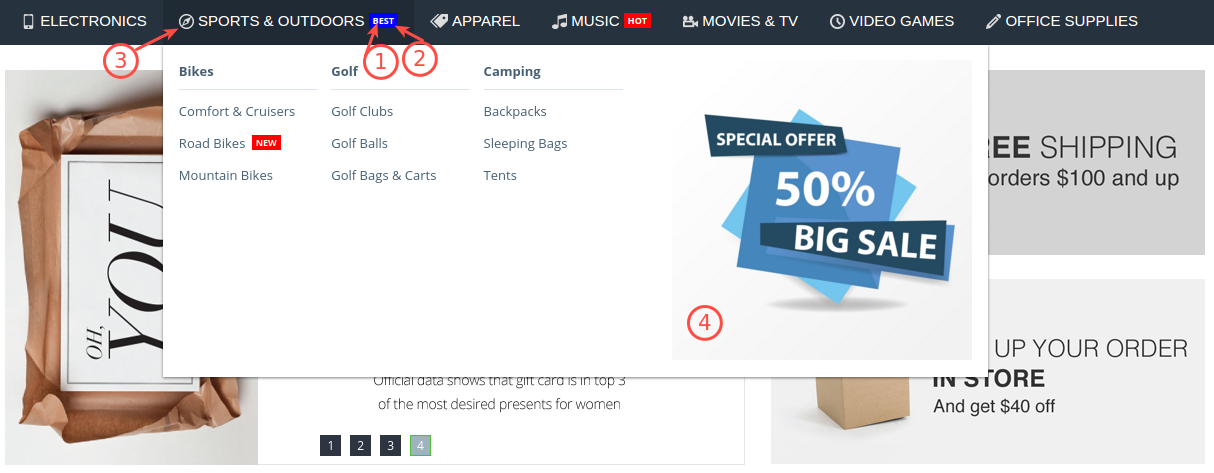The width and height of the screenshot is (1214, 473).
Task: Click the compass icon beside Sports & Outdoors
Action: 186,21
